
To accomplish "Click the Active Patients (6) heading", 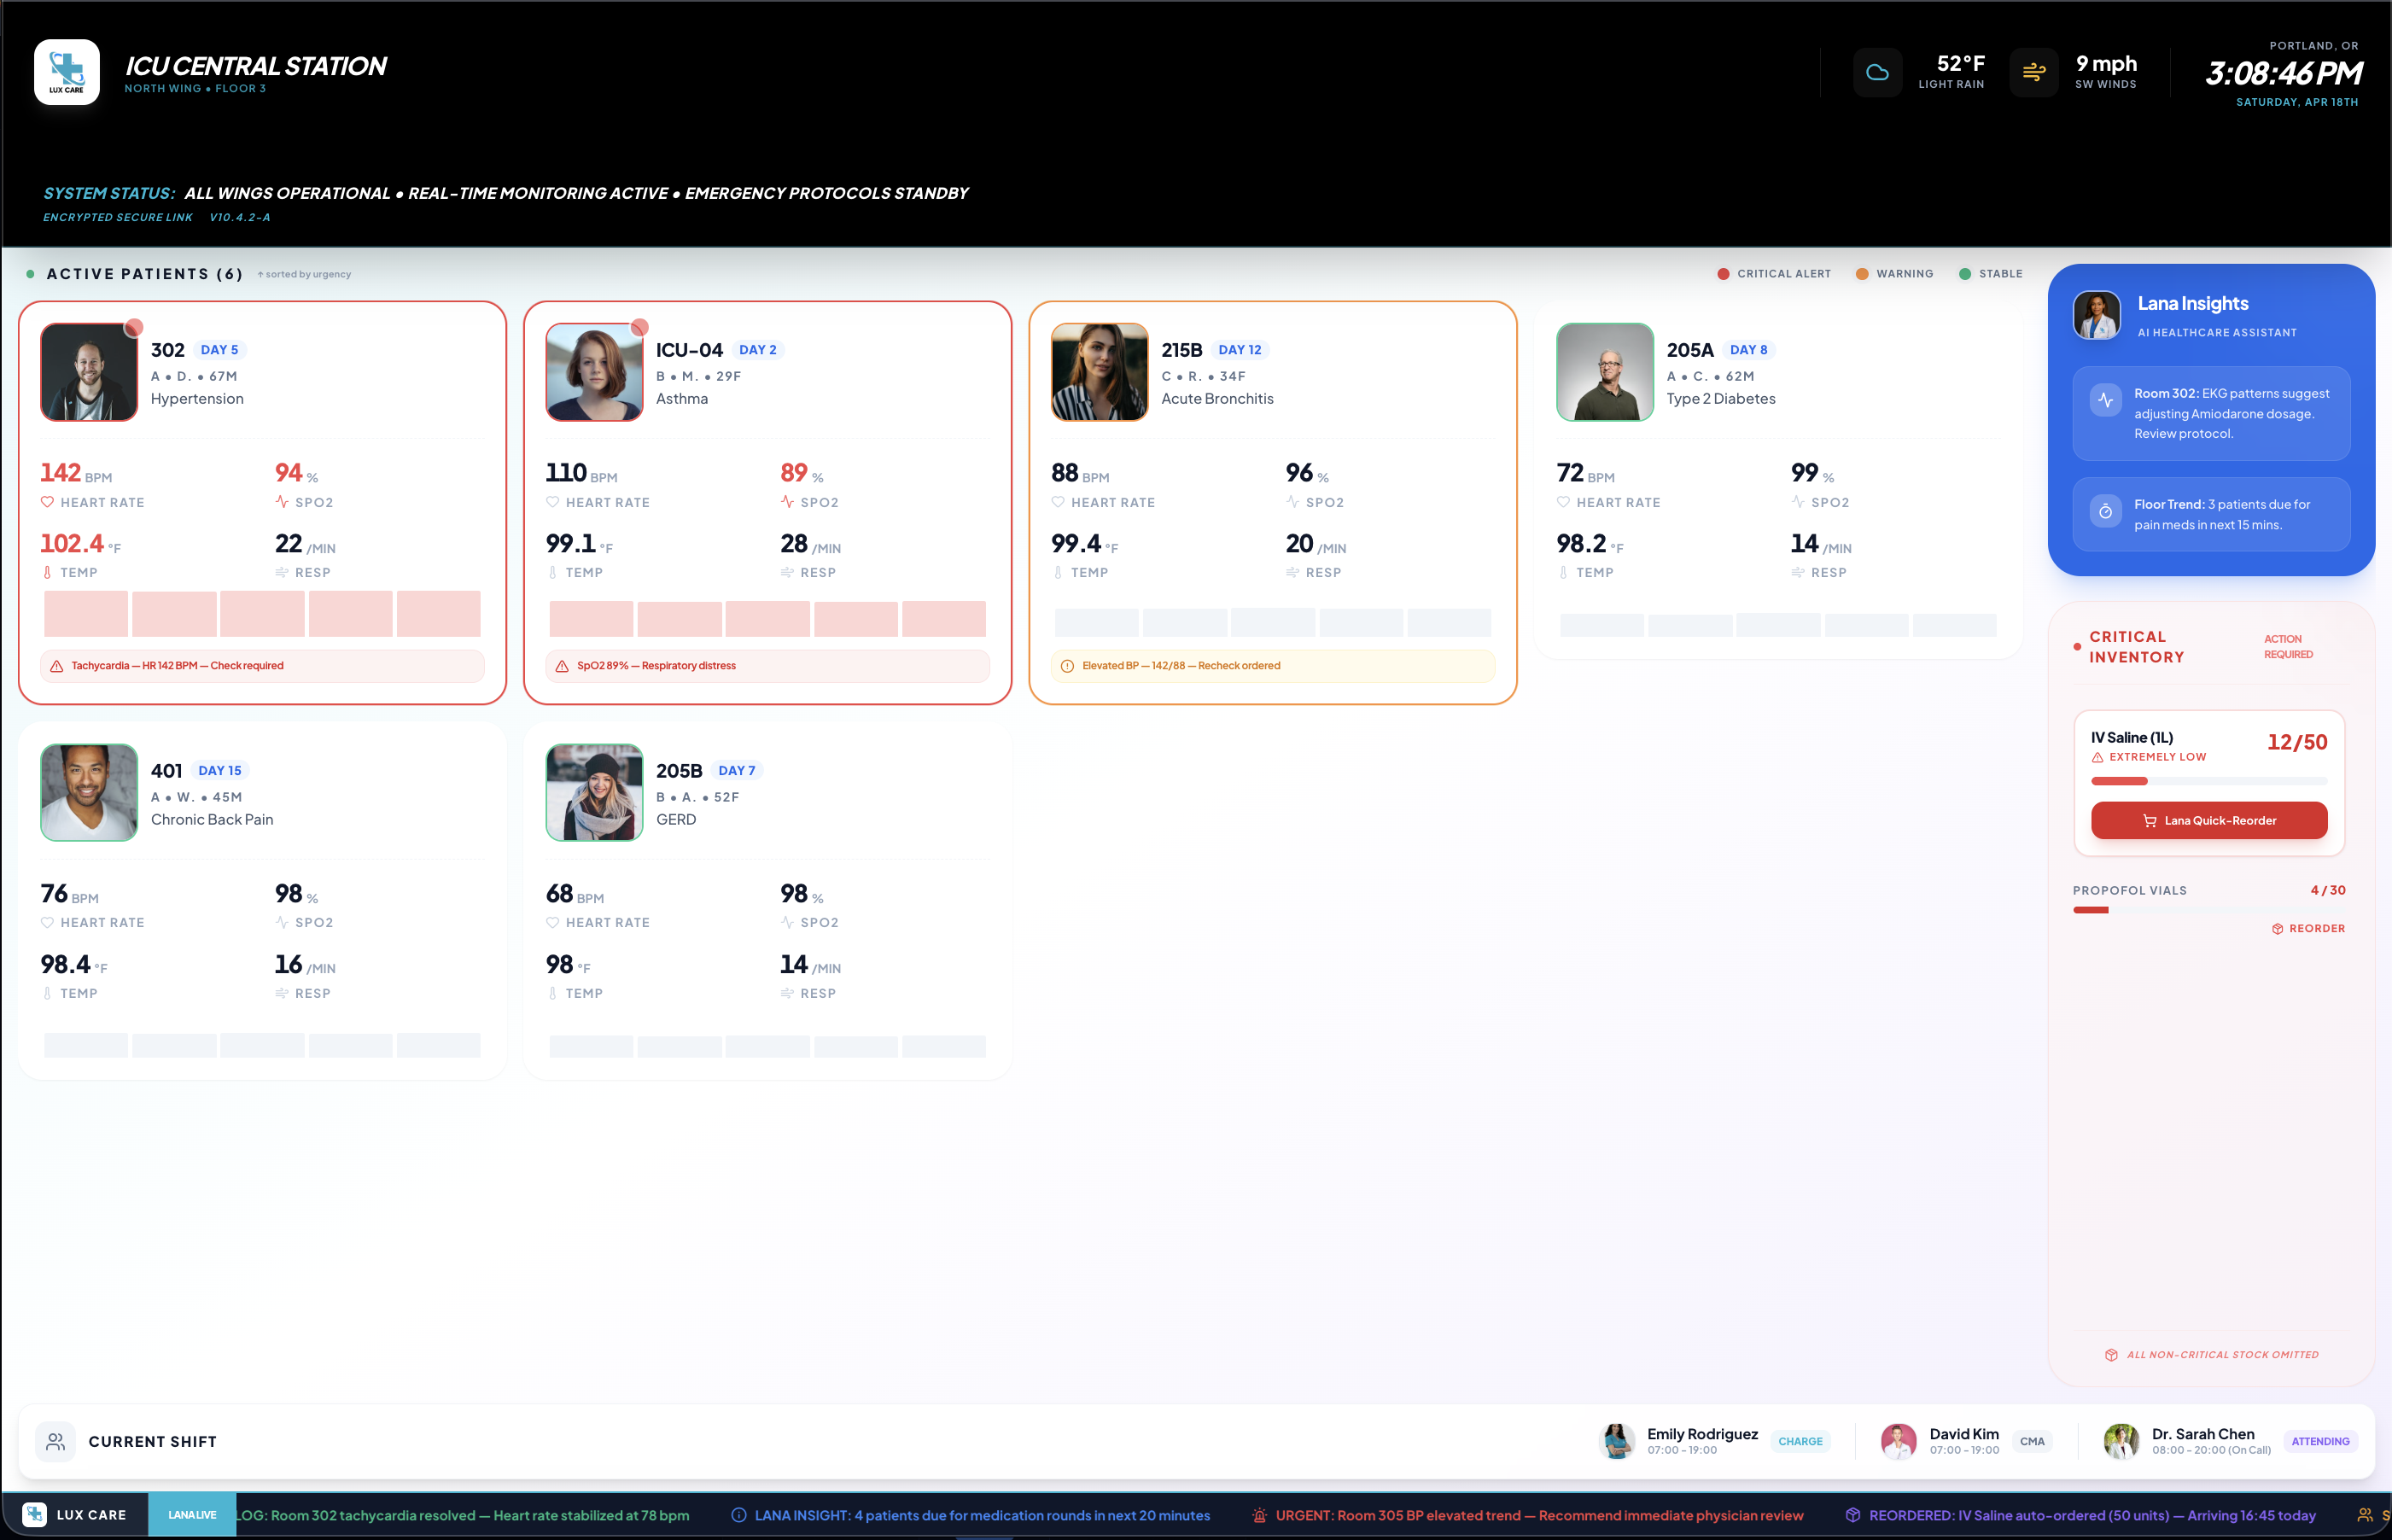I will 145,274.
